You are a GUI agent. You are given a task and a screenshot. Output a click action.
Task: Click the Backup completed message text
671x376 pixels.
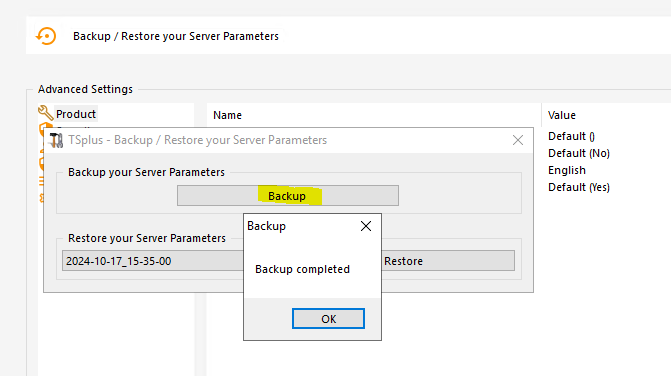coord(302,269)
